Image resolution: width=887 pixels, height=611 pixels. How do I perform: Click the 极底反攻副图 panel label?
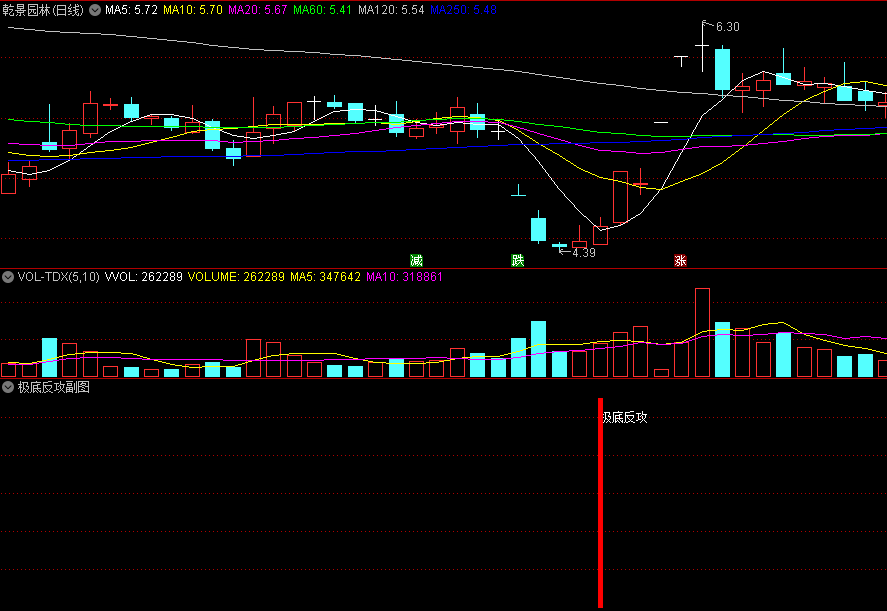(54, 388)
